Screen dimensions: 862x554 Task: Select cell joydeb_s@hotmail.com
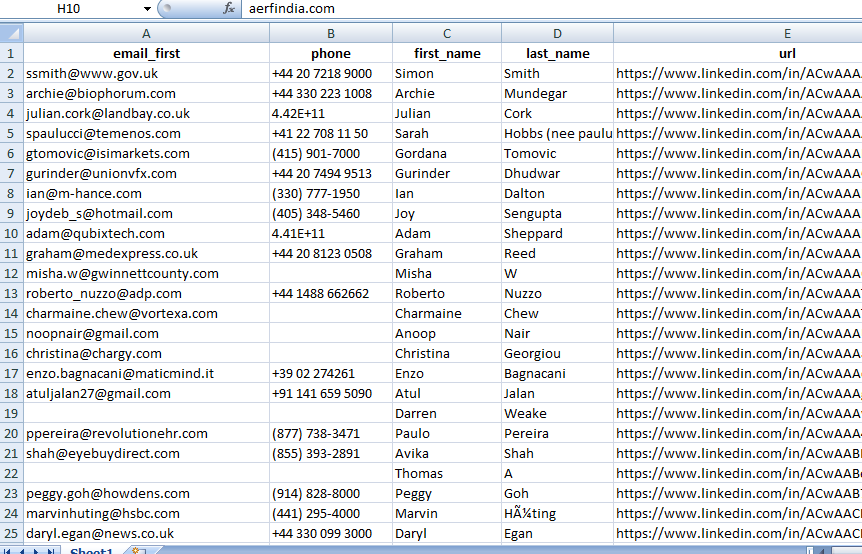click(146, 213)
